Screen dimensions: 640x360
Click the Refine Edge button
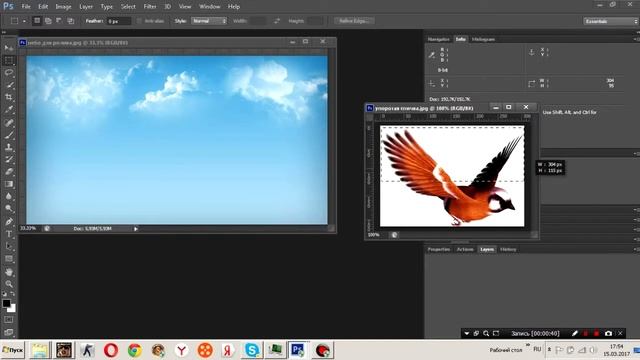tap(354, 21)
